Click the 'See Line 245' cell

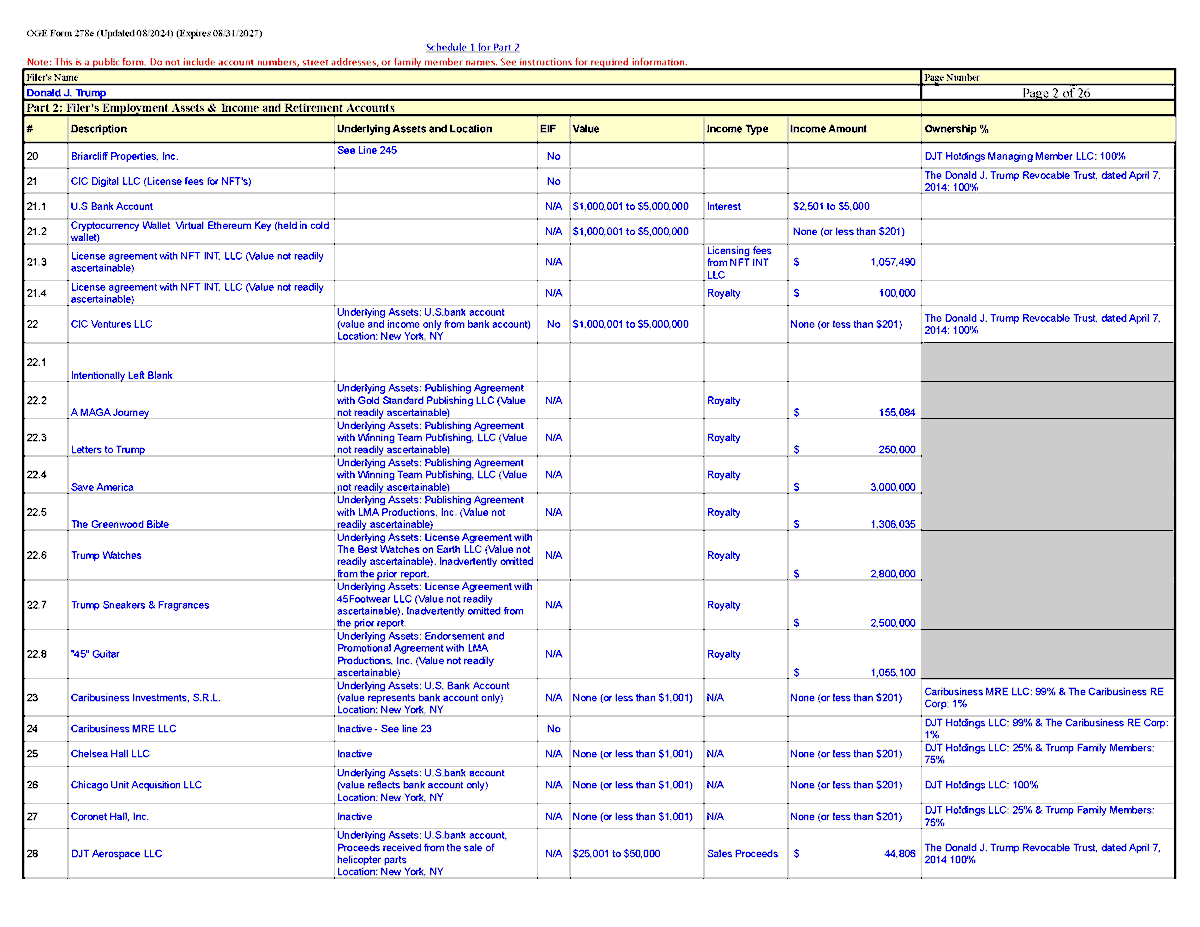[367, 150]
